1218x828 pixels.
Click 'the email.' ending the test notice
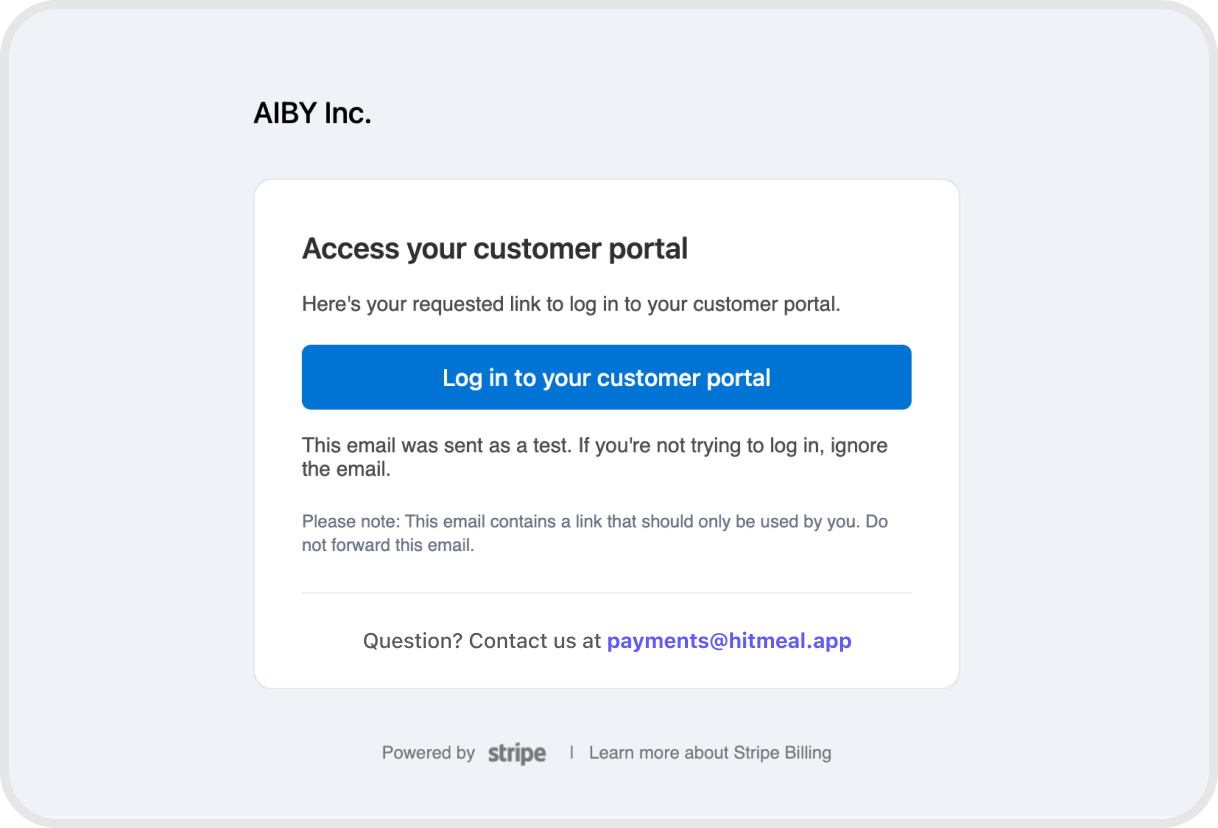click(346, 469)
